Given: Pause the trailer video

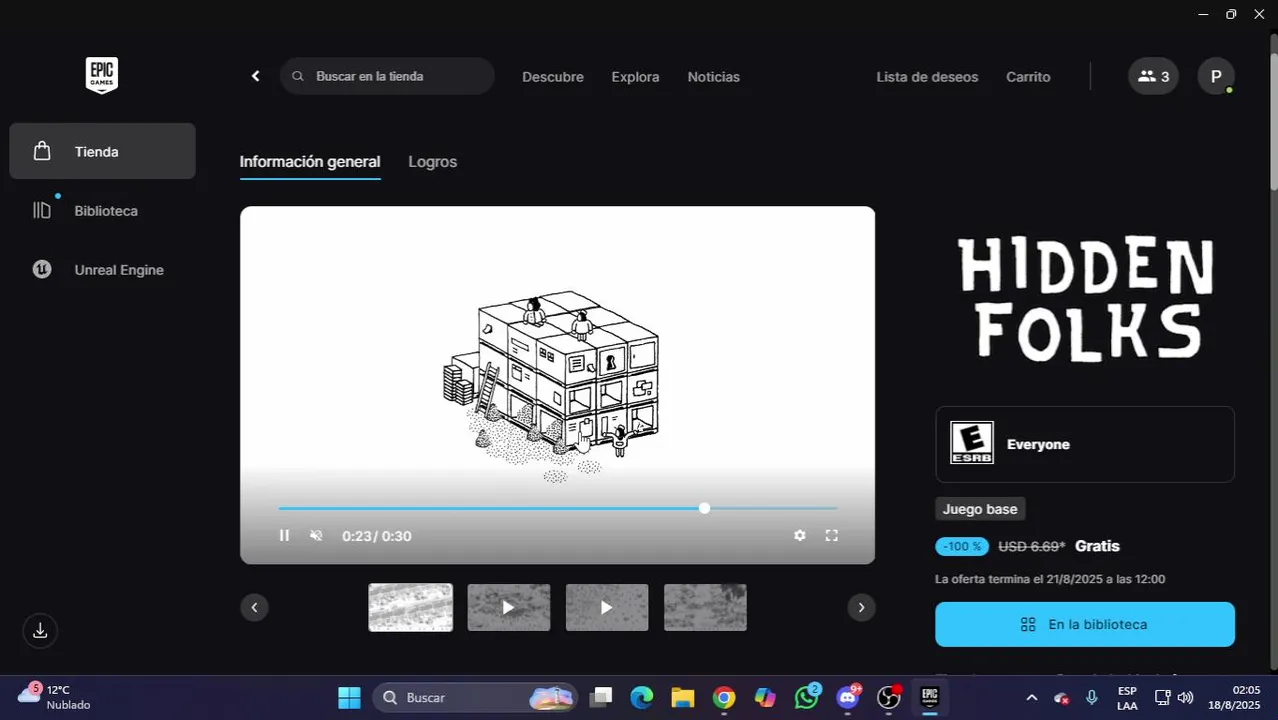Looking at the screenshot, I should pyautogui.click(x=284, y=536).
